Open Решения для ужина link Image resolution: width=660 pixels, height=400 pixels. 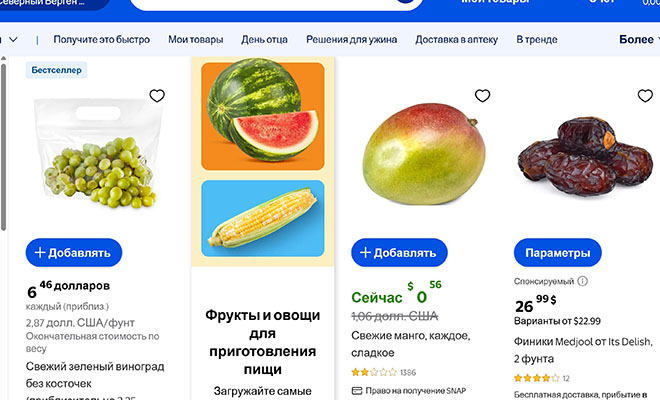(x=351, y=40)
